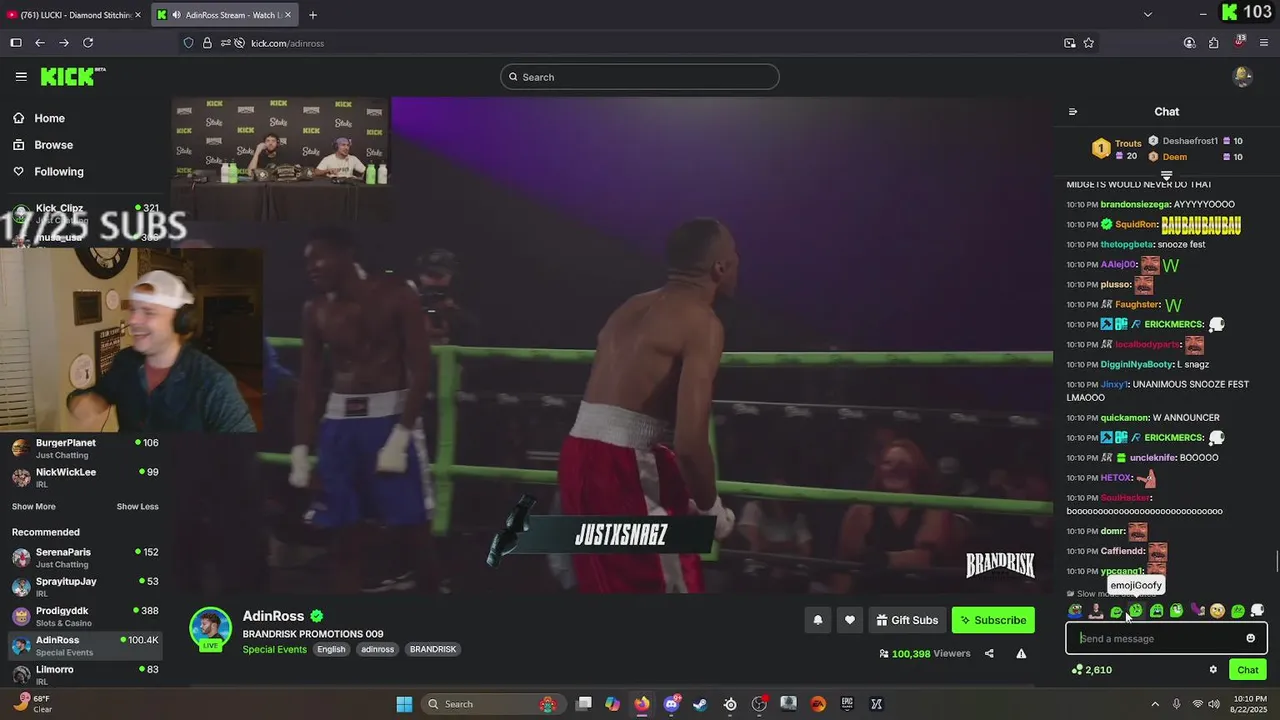
Task: Show hidden system tray icons
Action: pyautogui.click(x=1155, y=704)
